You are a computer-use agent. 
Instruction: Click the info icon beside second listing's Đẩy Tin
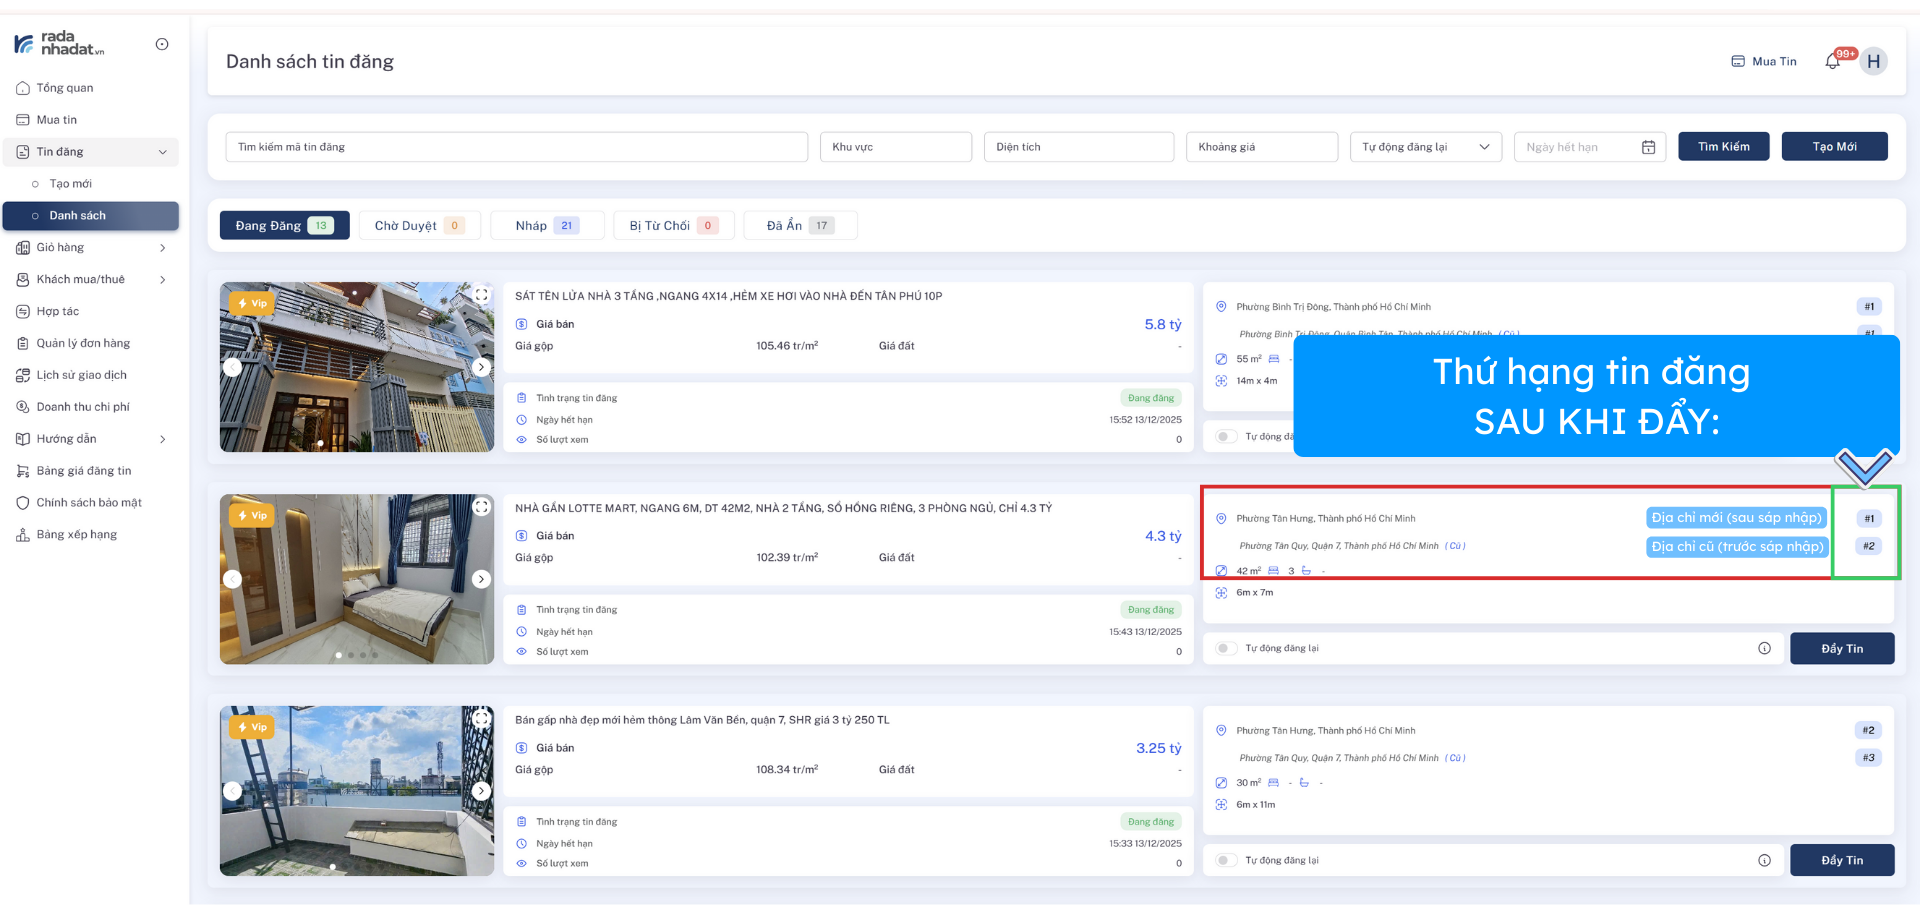point(1764,649)
